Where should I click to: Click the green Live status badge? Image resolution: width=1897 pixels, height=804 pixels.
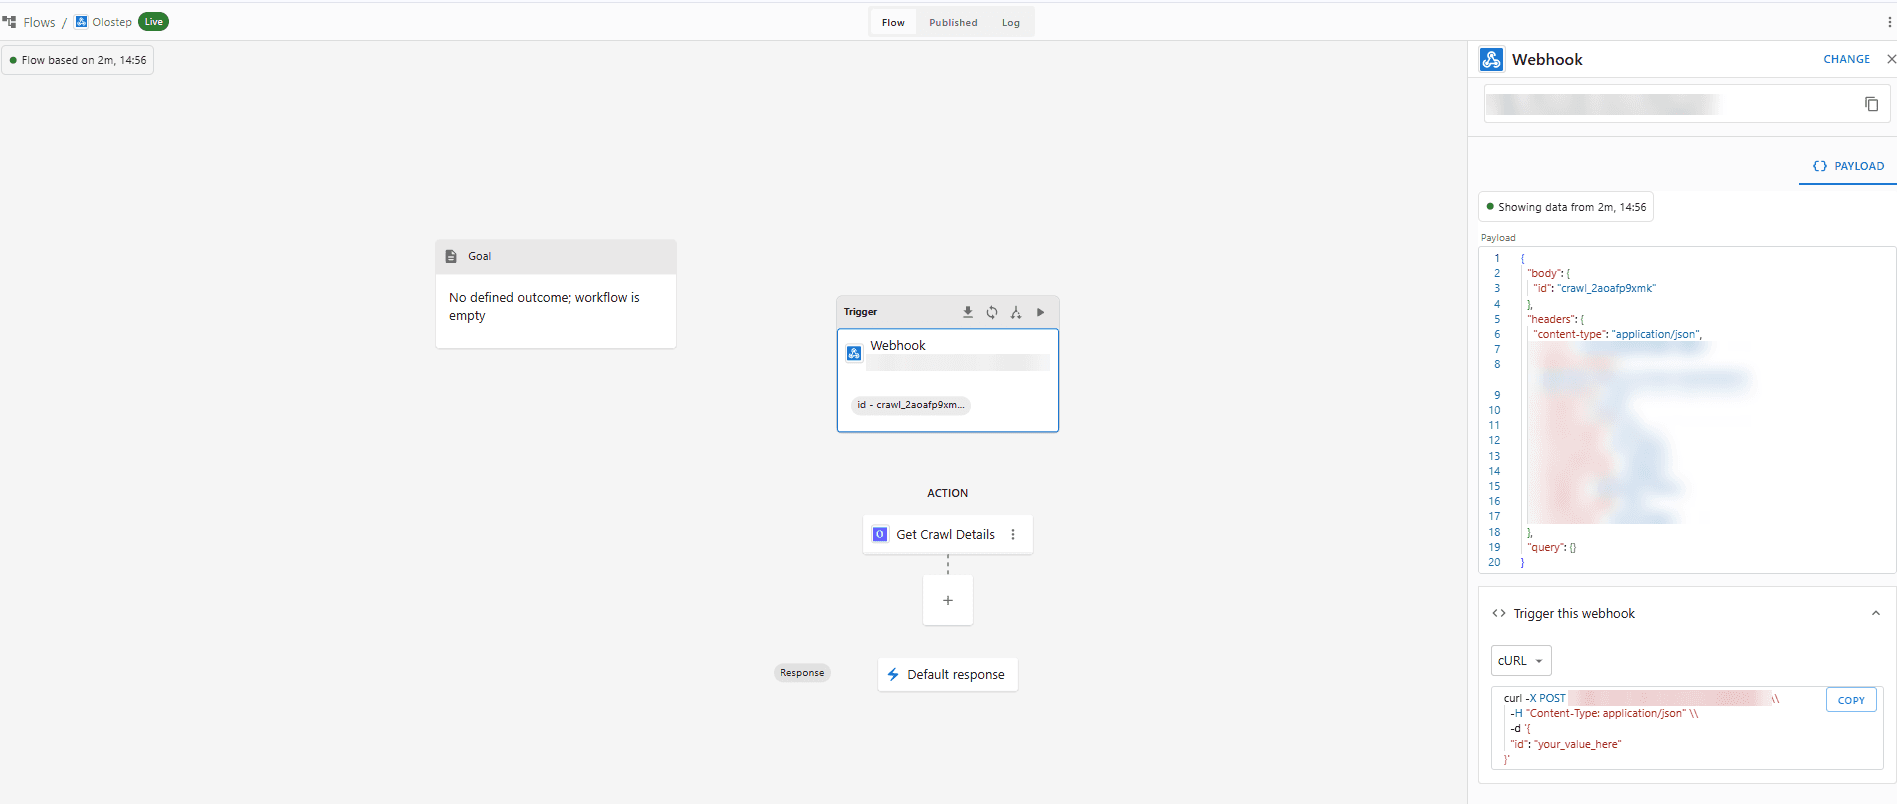click(x=153, y=22)
